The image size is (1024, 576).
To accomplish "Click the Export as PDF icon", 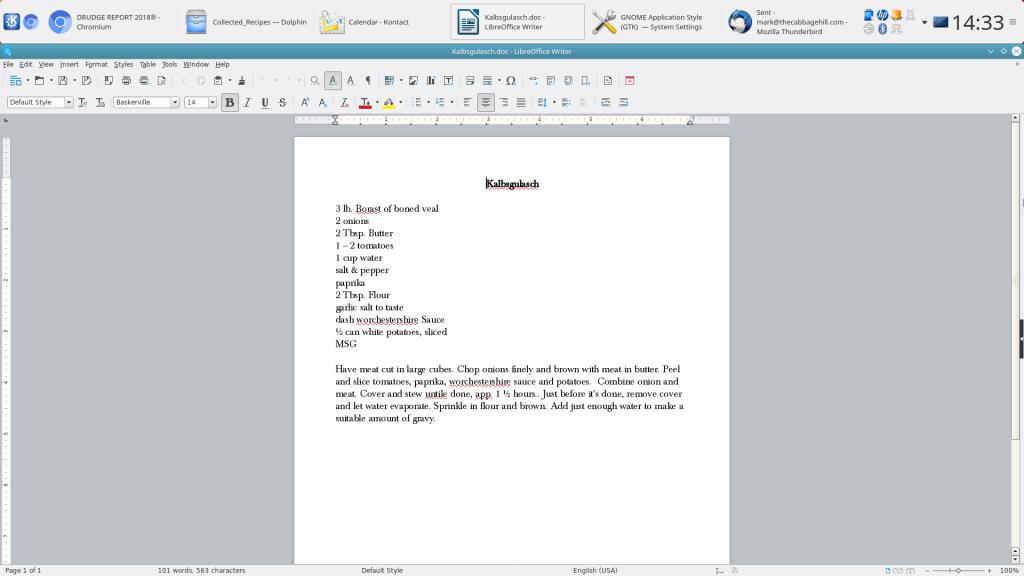I will click(x=108, y=80).
